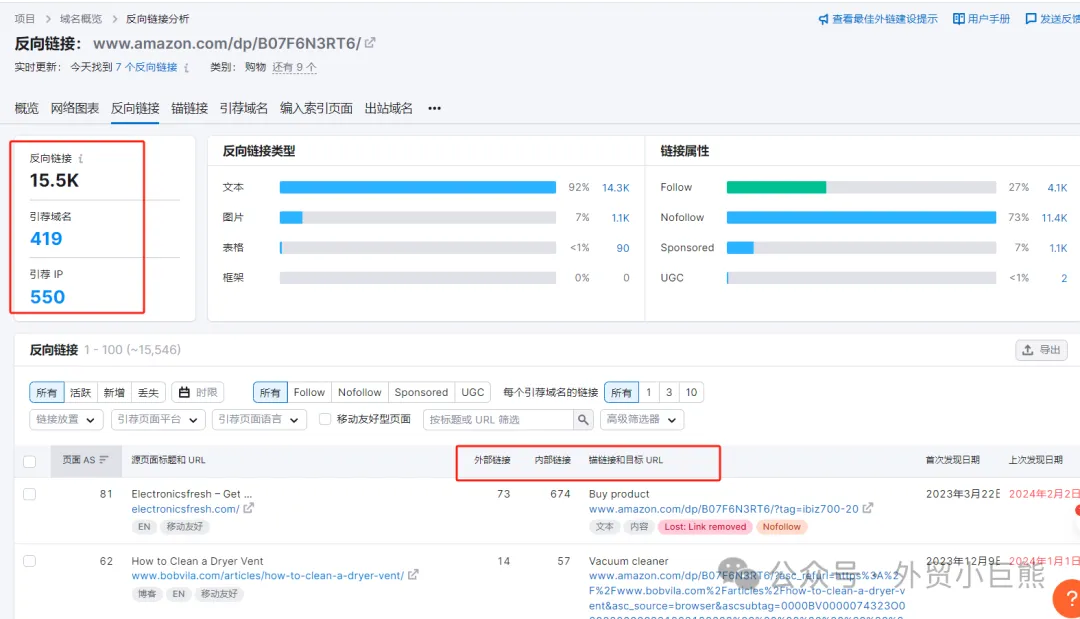Open the 用户手册 user manual icon
The width and height of the screenshot is (1080, 619).
point(957,18)
